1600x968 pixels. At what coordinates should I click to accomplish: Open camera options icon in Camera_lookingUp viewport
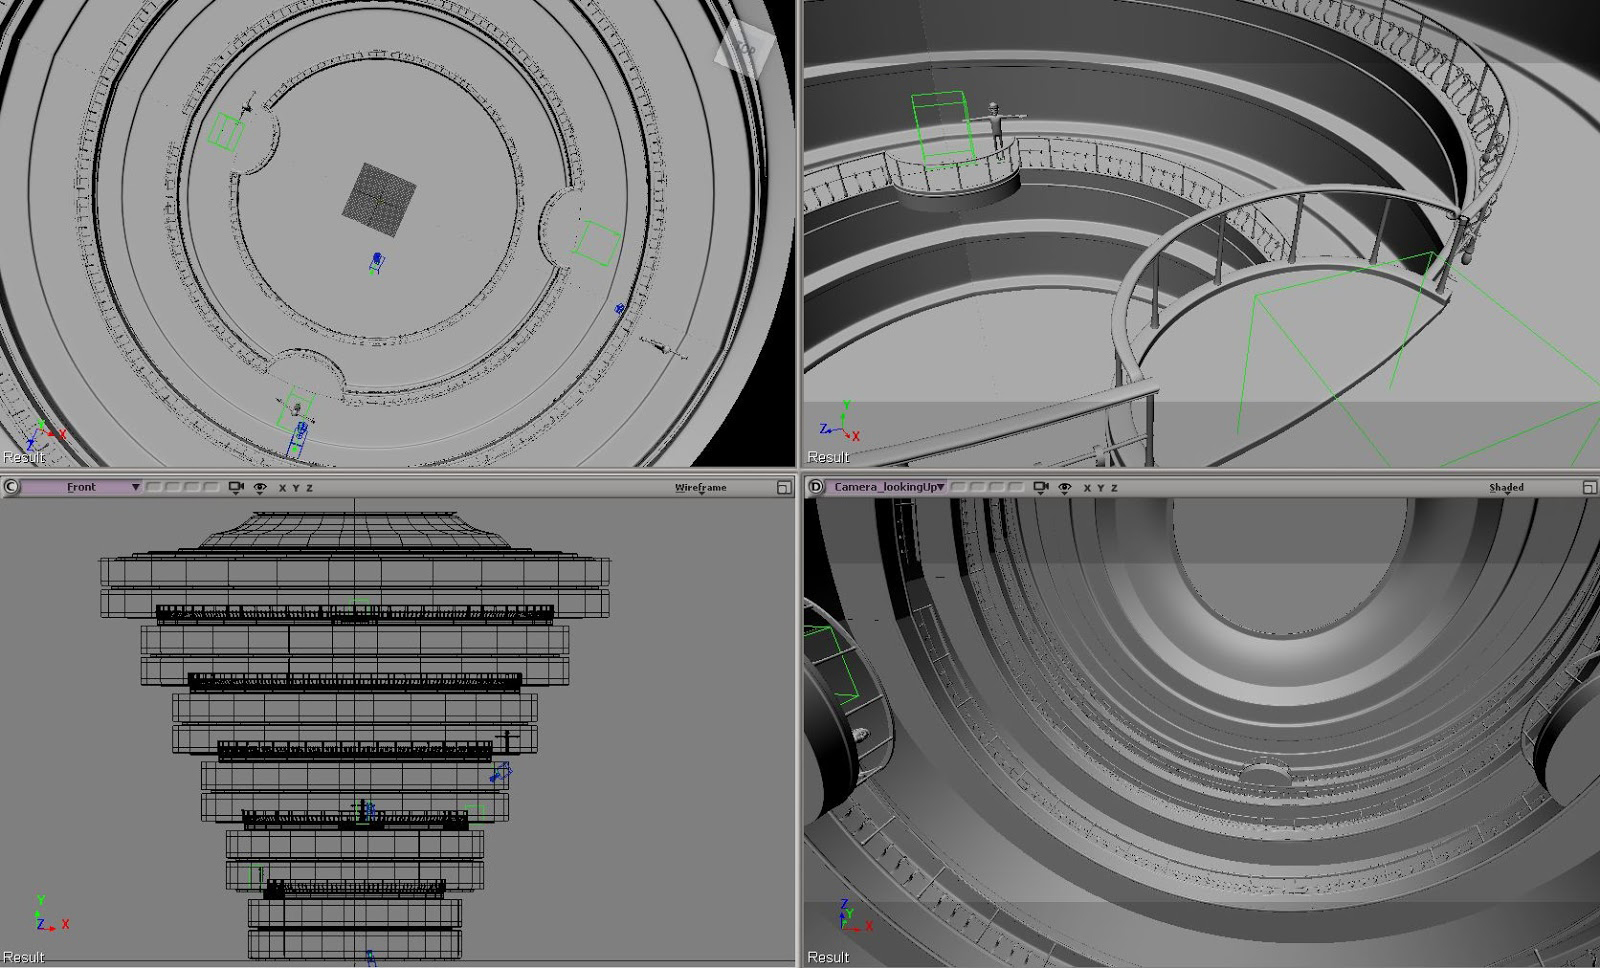[x=1041, y=487]
